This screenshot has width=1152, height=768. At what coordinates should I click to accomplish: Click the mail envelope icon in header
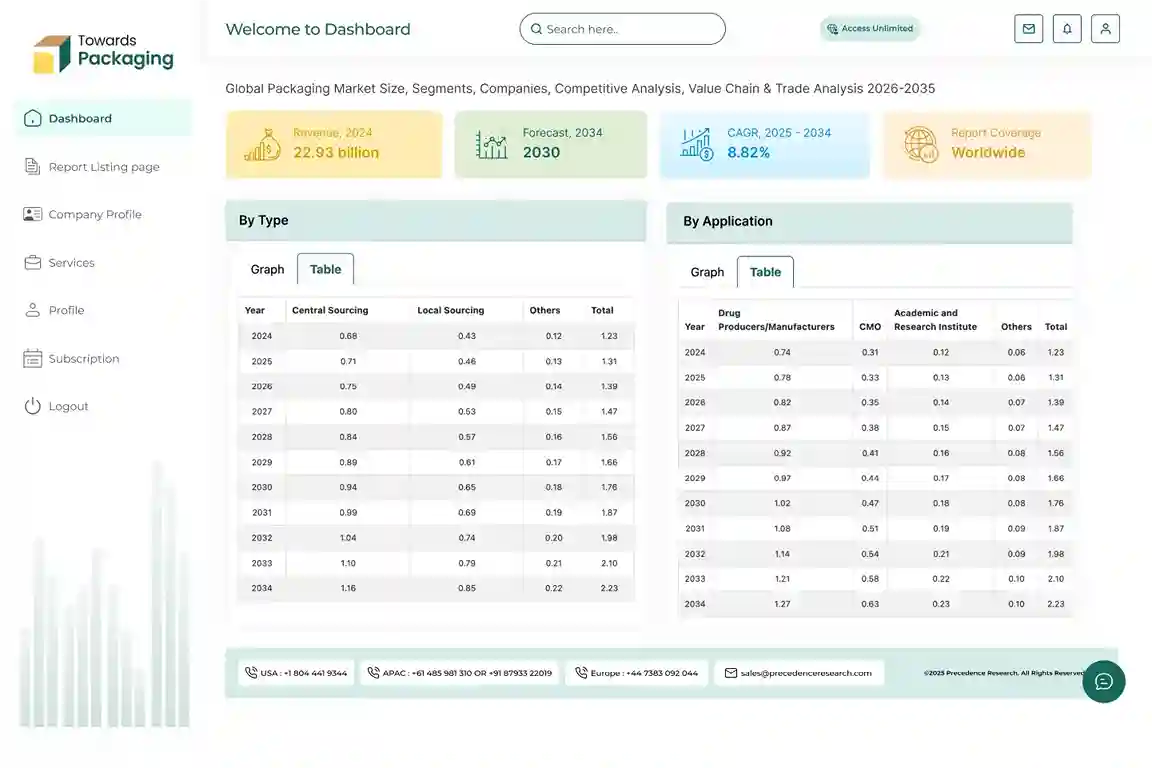1028,29
